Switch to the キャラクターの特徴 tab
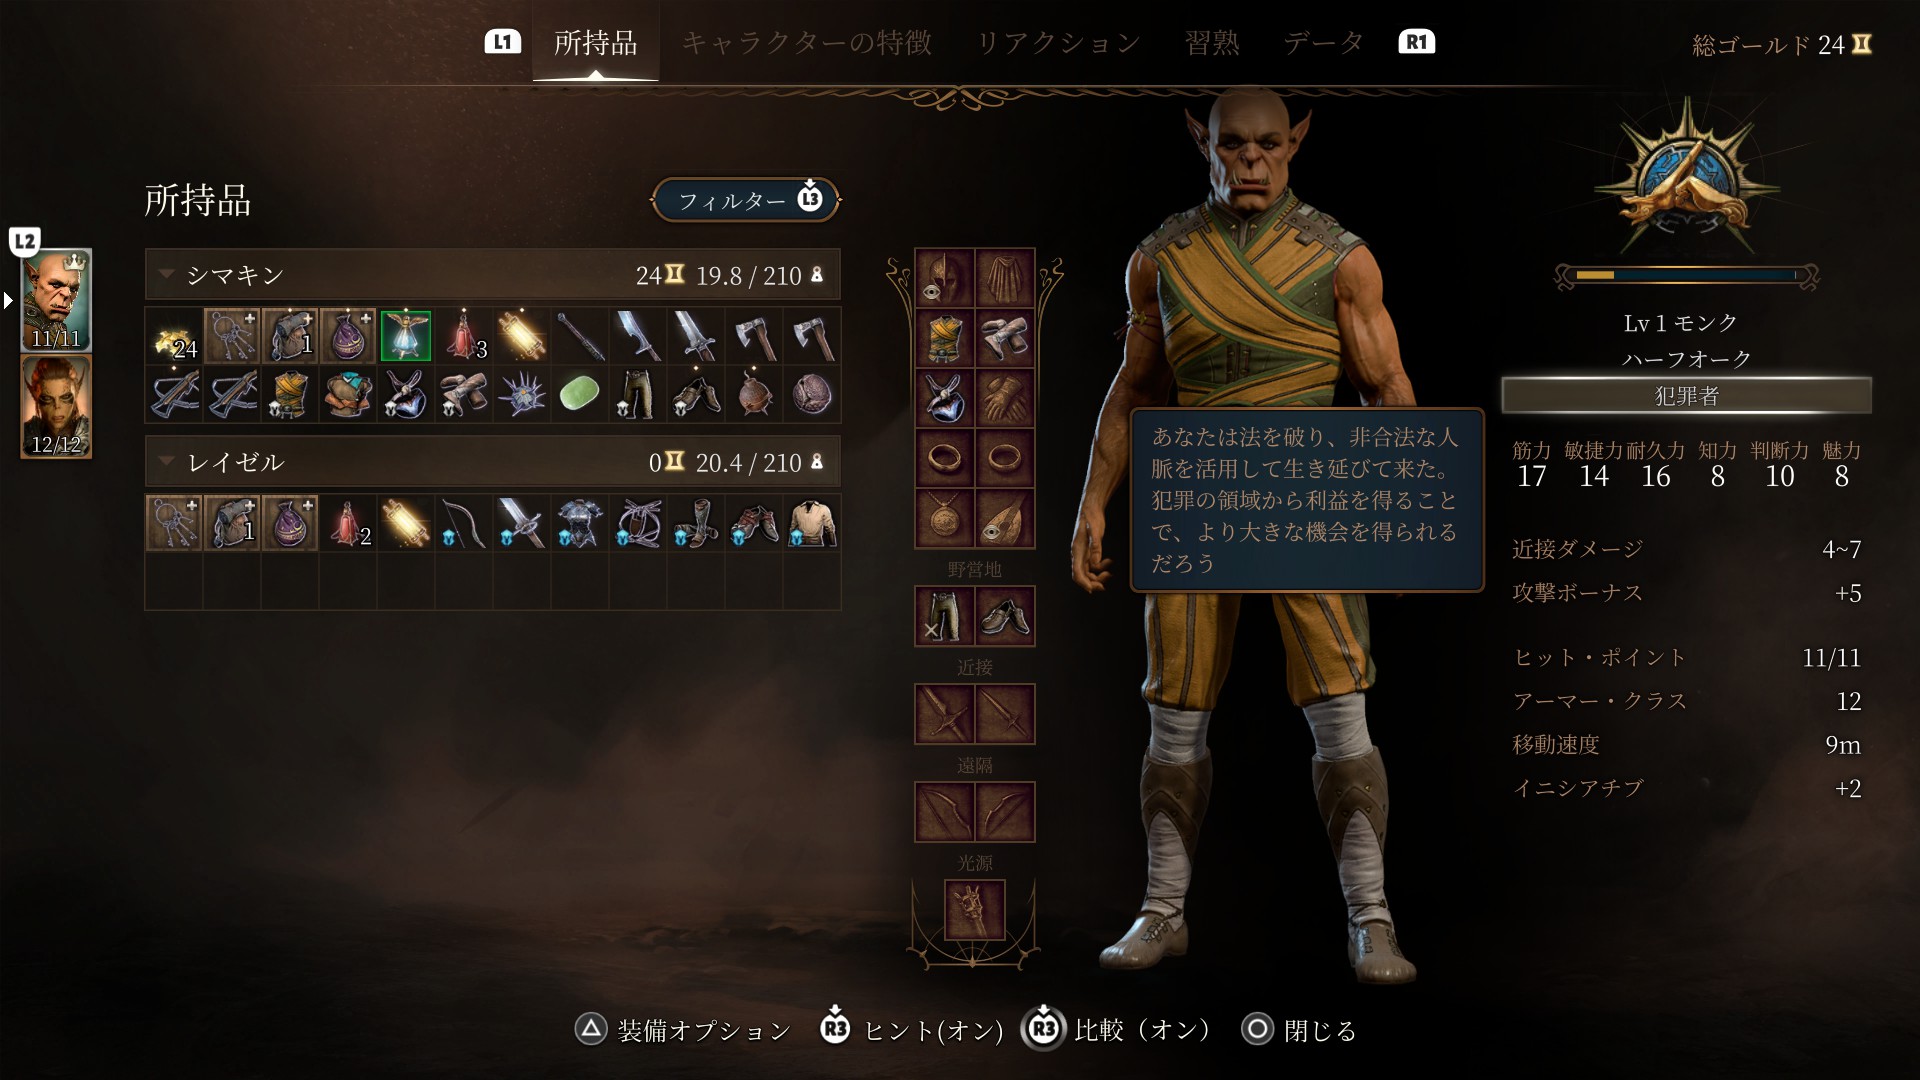This screenshot has height=1080, width=1920. point(807,42)
